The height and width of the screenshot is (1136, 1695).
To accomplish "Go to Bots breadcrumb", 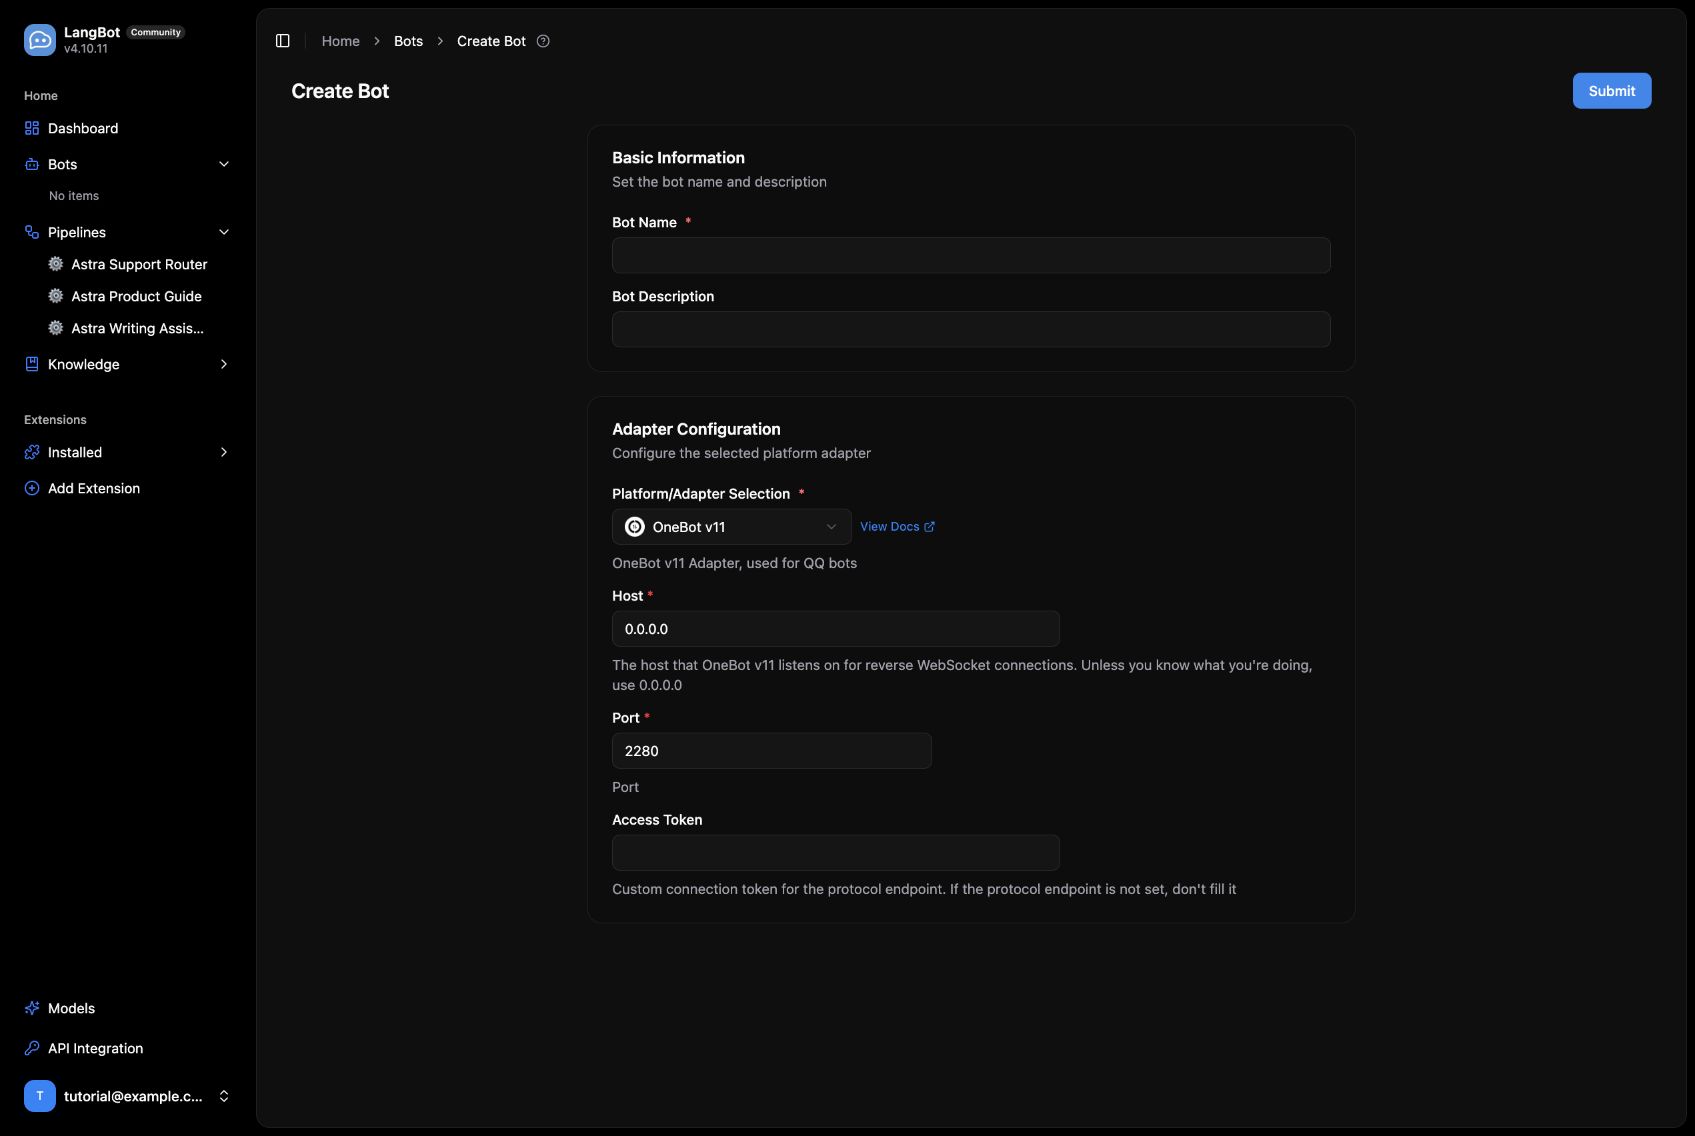I will 408,41.
